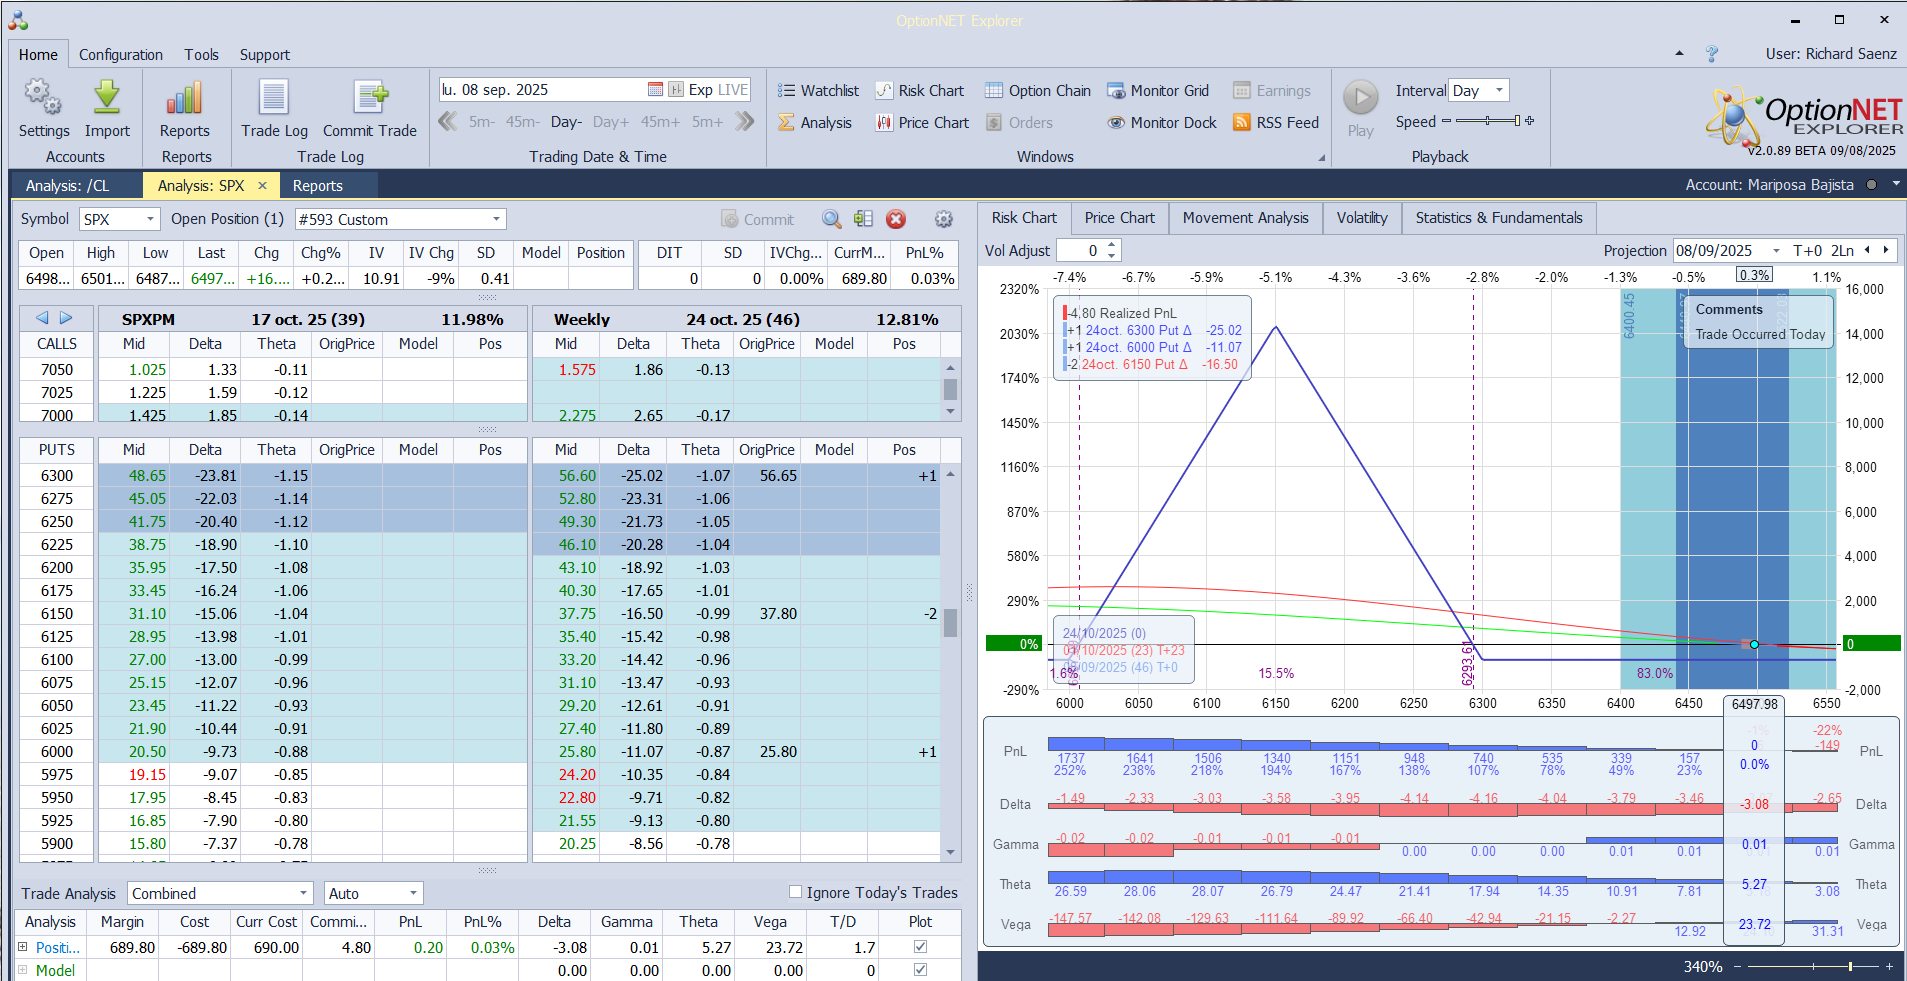Toggle the 2Ln lines option
1907x981 pixels.
1842,251
